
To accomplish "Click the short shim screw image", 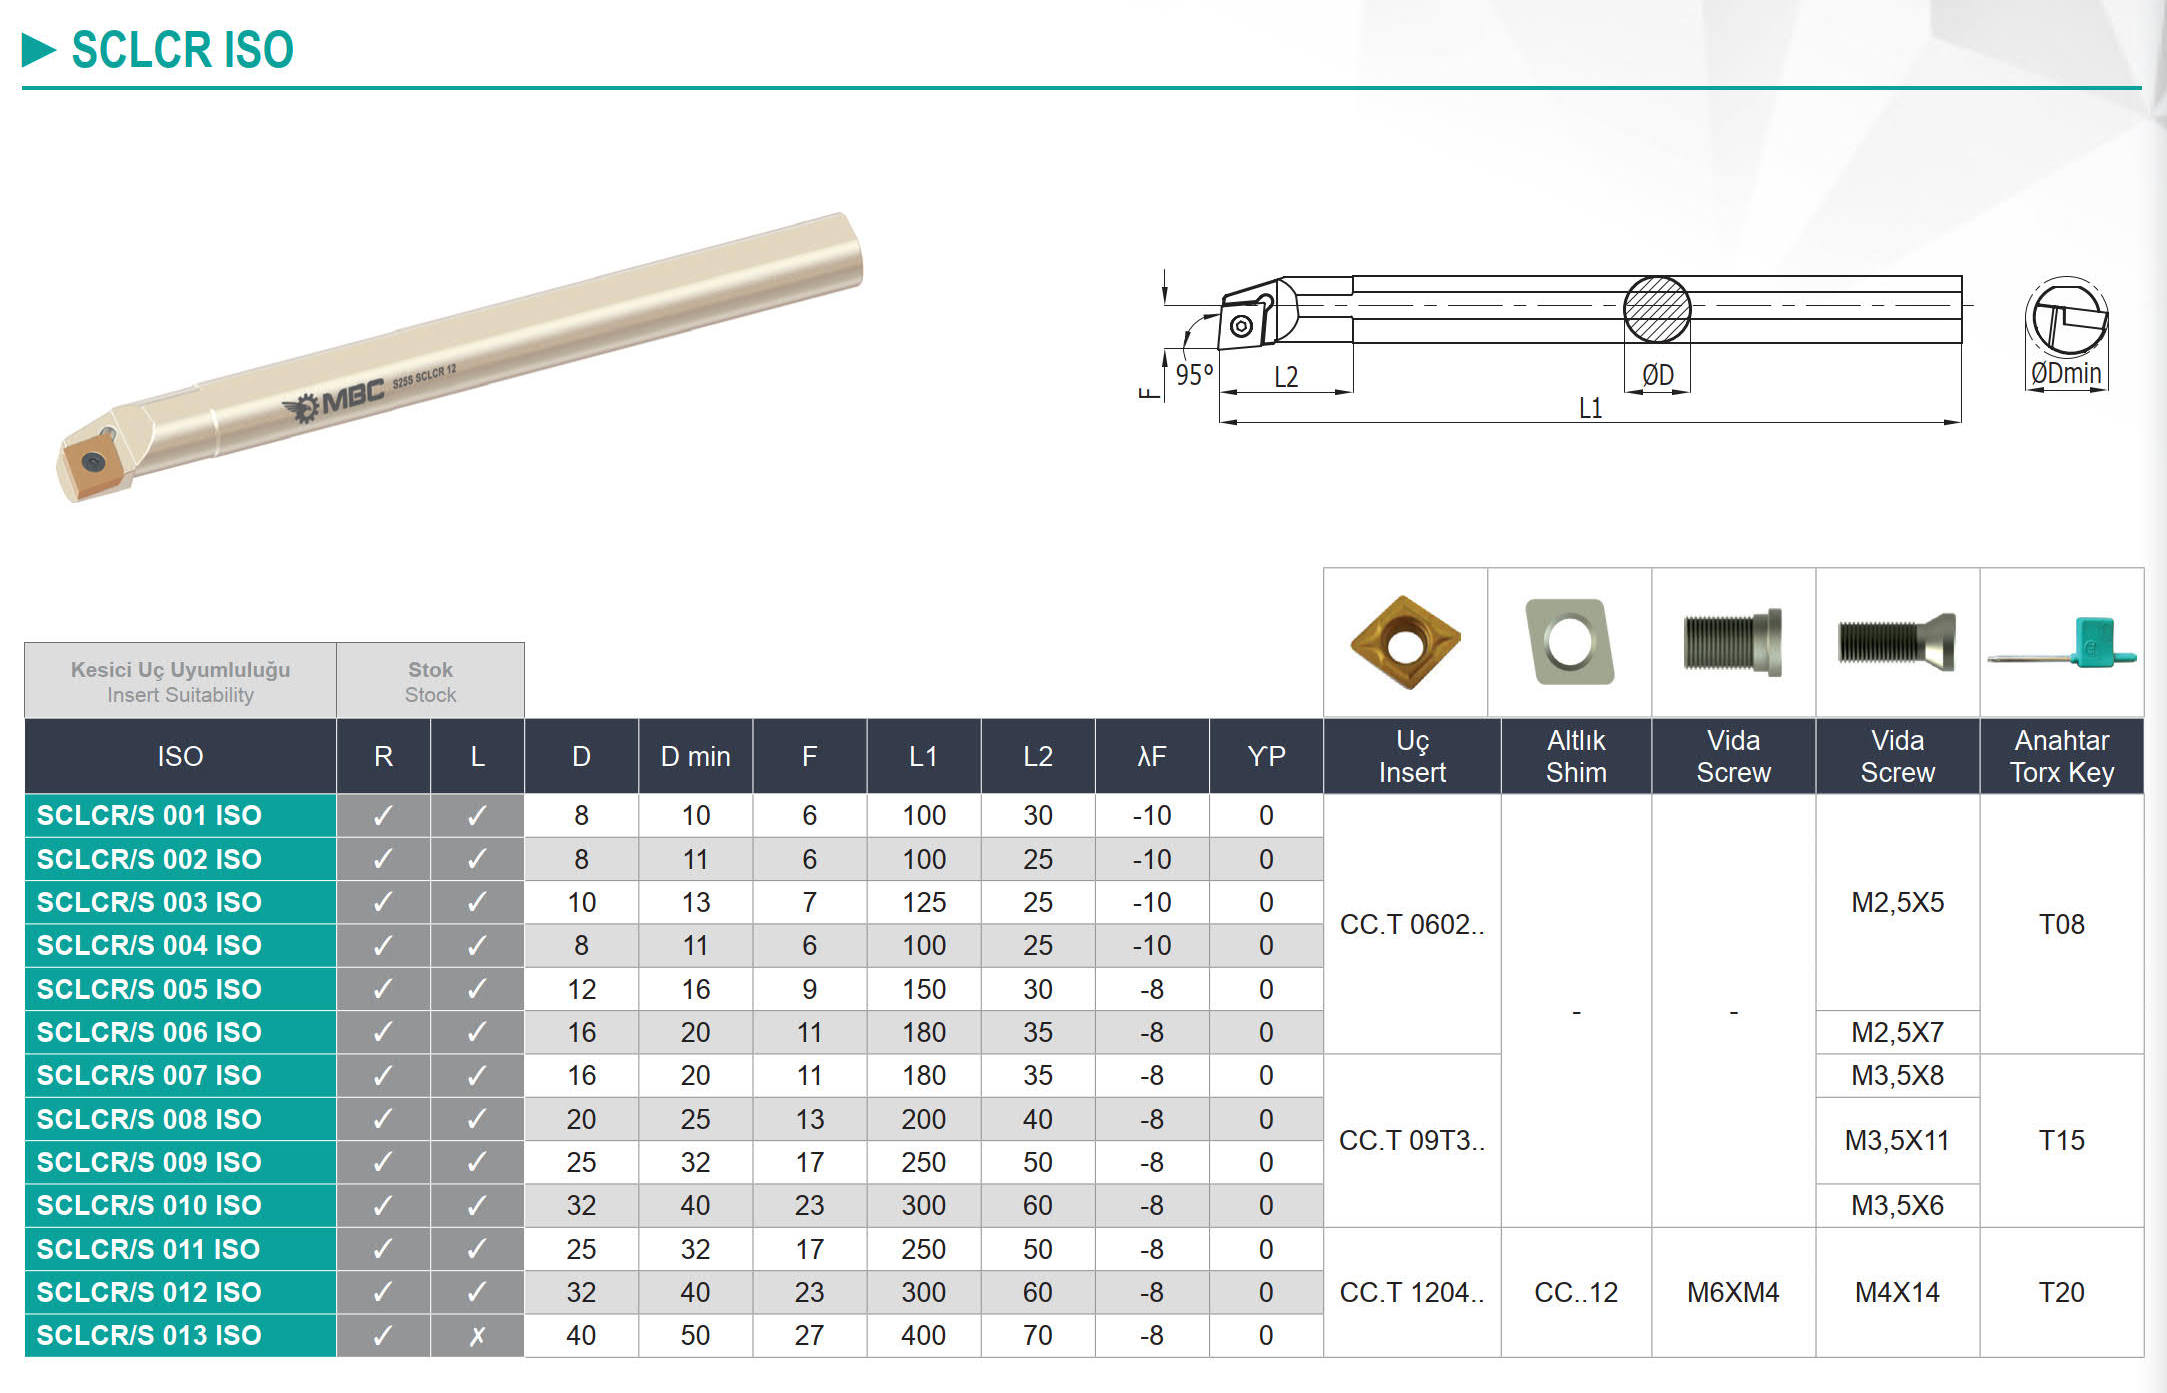I will point(1732,642).
